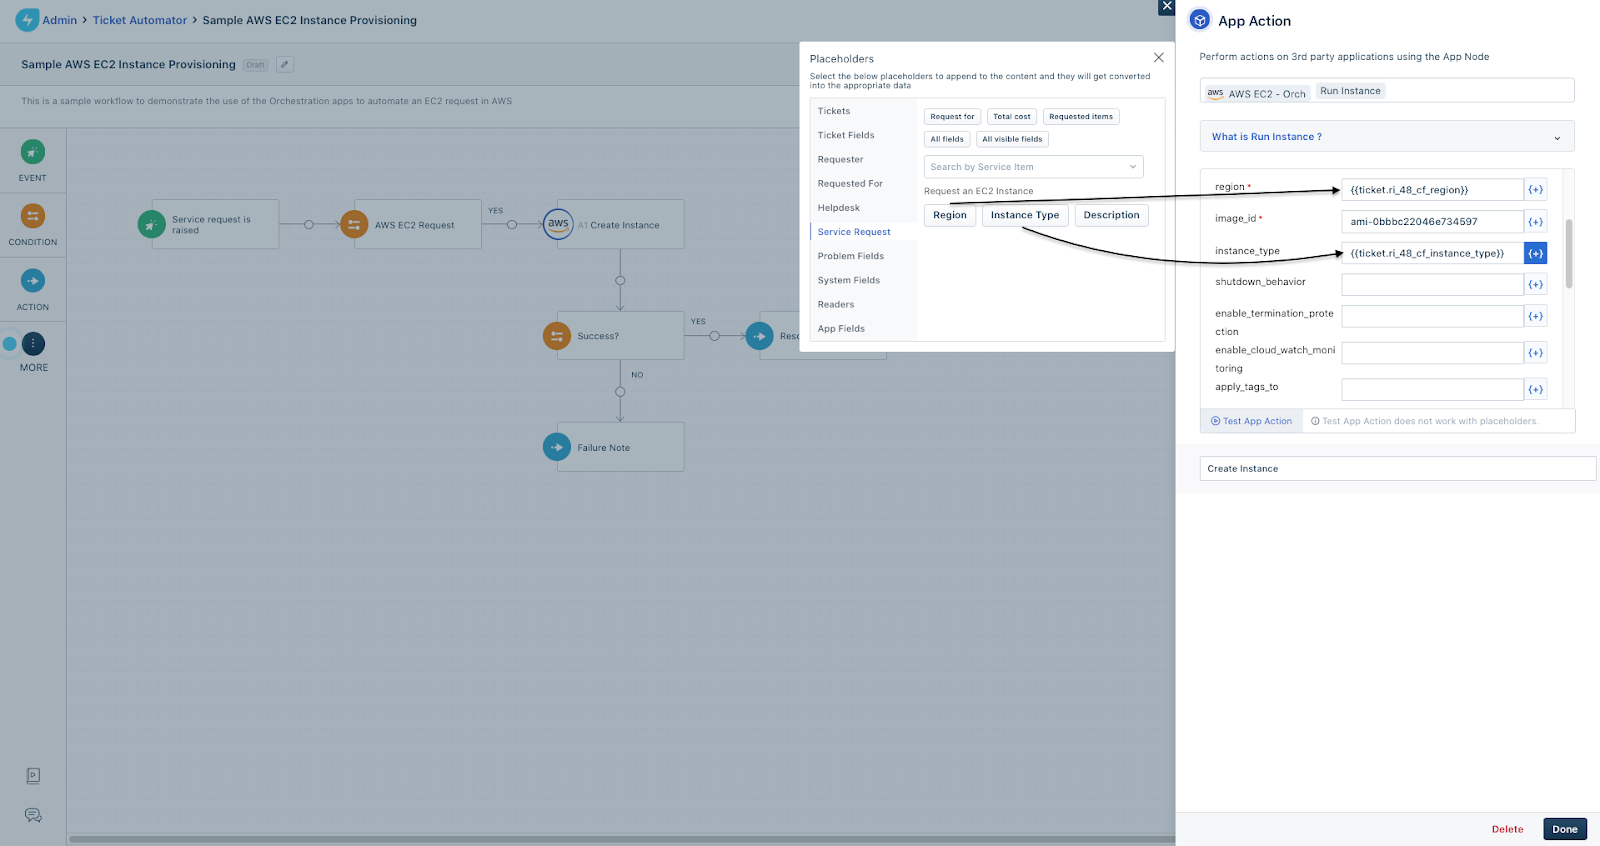Insert the 'Request for' placeholder
Image resolution: width=1600 pixels, height=846 pixels.
tap(952, 117)
